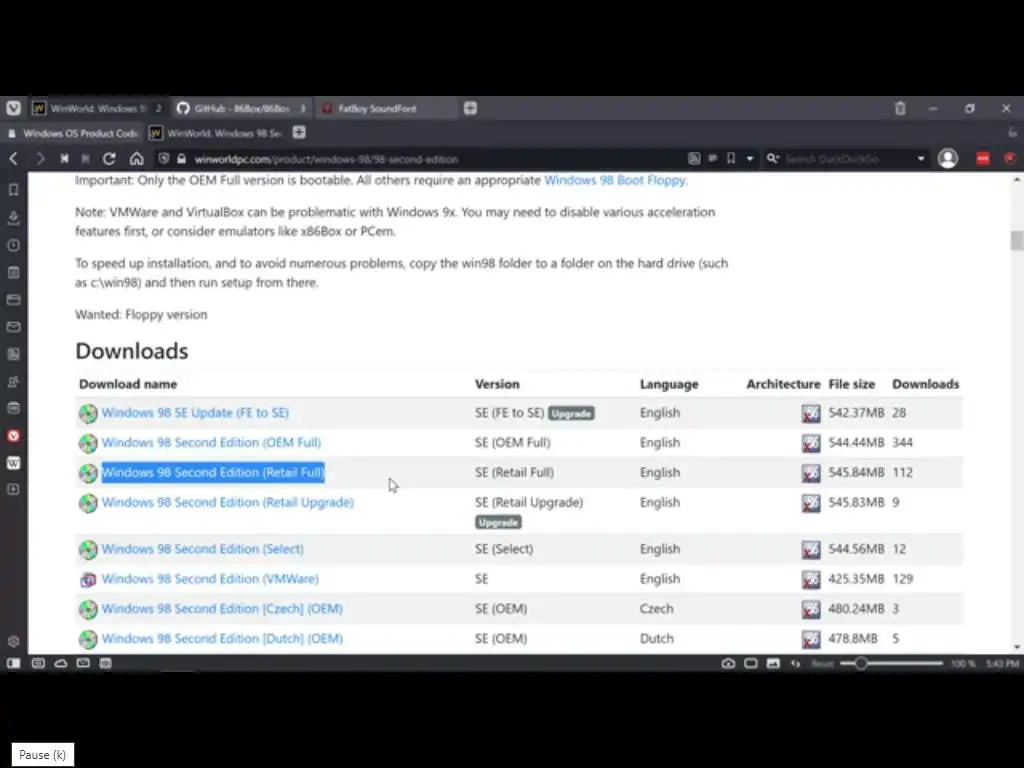Click the Downloads column header
Viewport: 1024px width, 768px height.
[x=925, y=384]
